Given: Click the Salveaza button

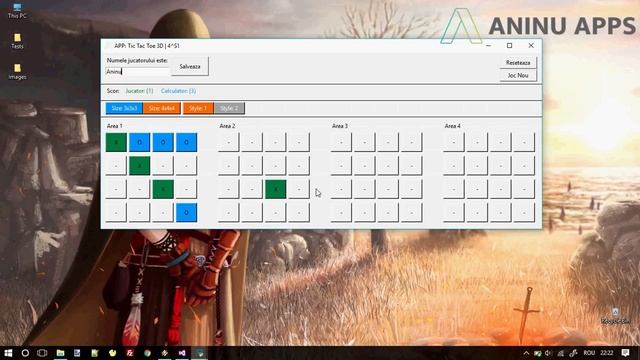Looking at the screenshot, I should click(190, 66).
